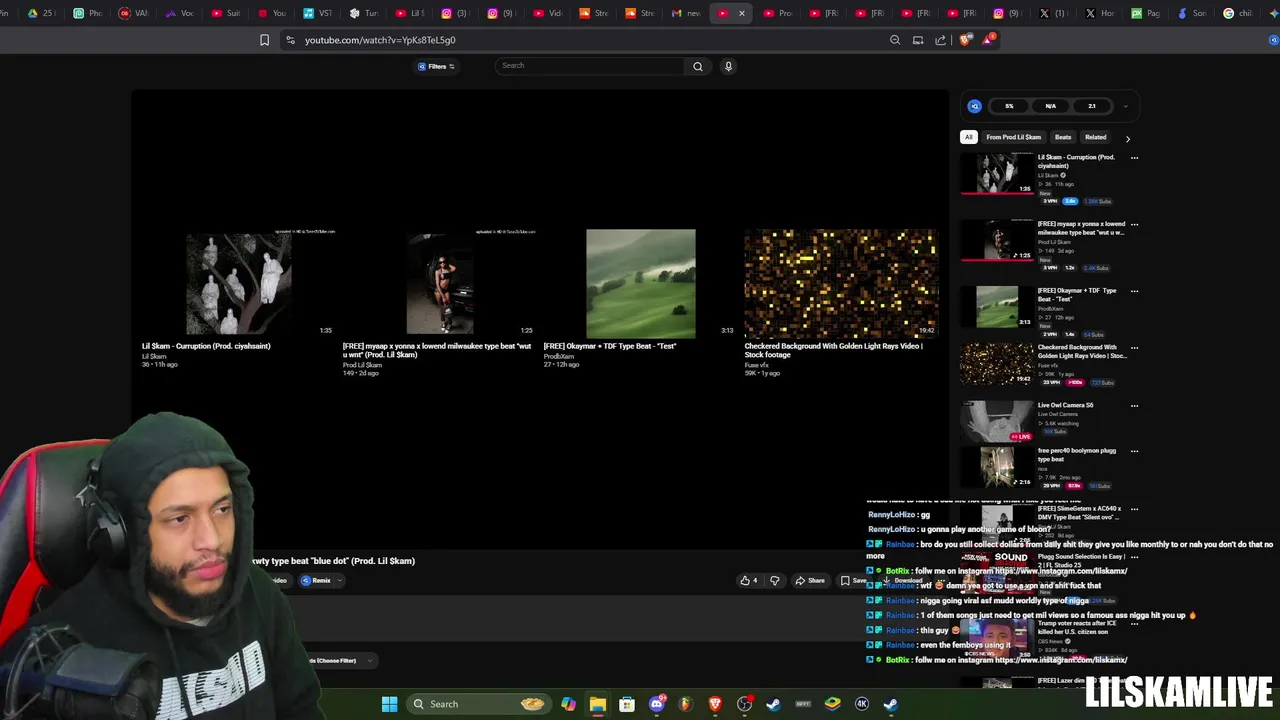Image resolution: width=1280 pixels, height=720 pixels.
Task: Expand the vidIQ stats panel chevron
Action: coord(1125,106)
